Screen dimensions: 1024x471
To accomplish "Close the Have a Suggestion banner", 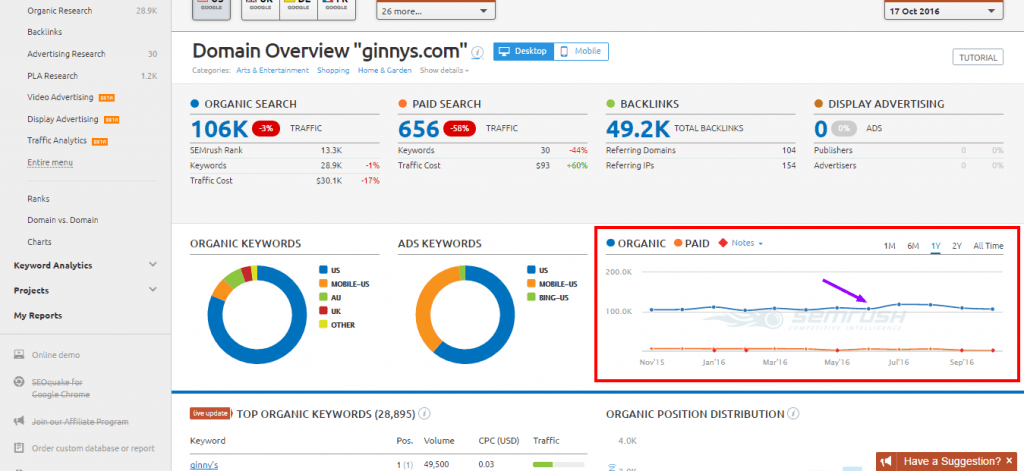I will [1009, 461].
